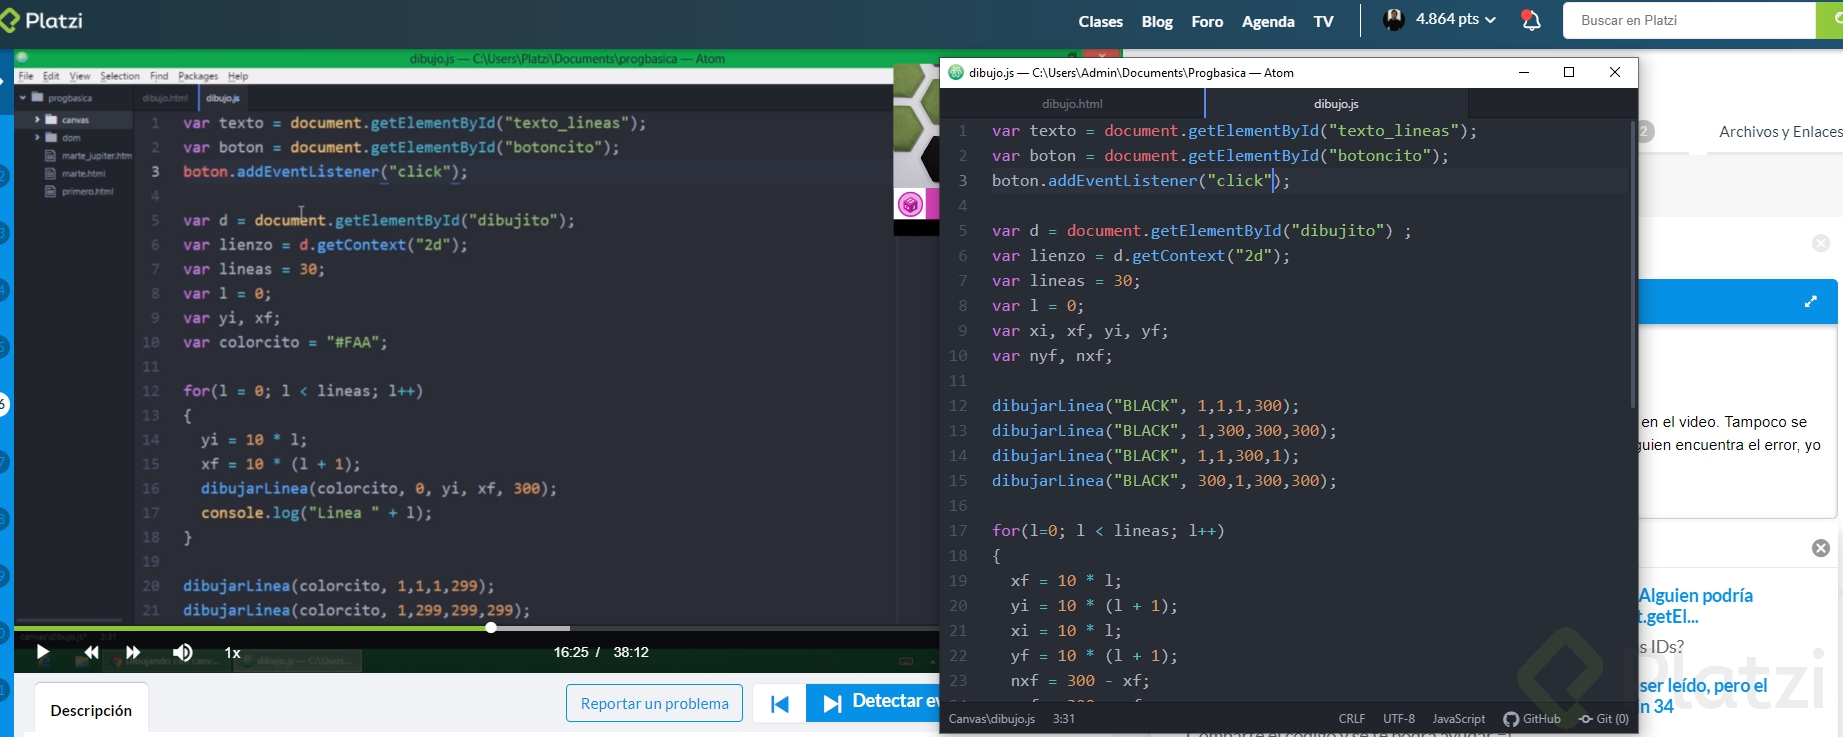Expand the dom folder in video tree

pyautogui.click(x=38, y=137)
